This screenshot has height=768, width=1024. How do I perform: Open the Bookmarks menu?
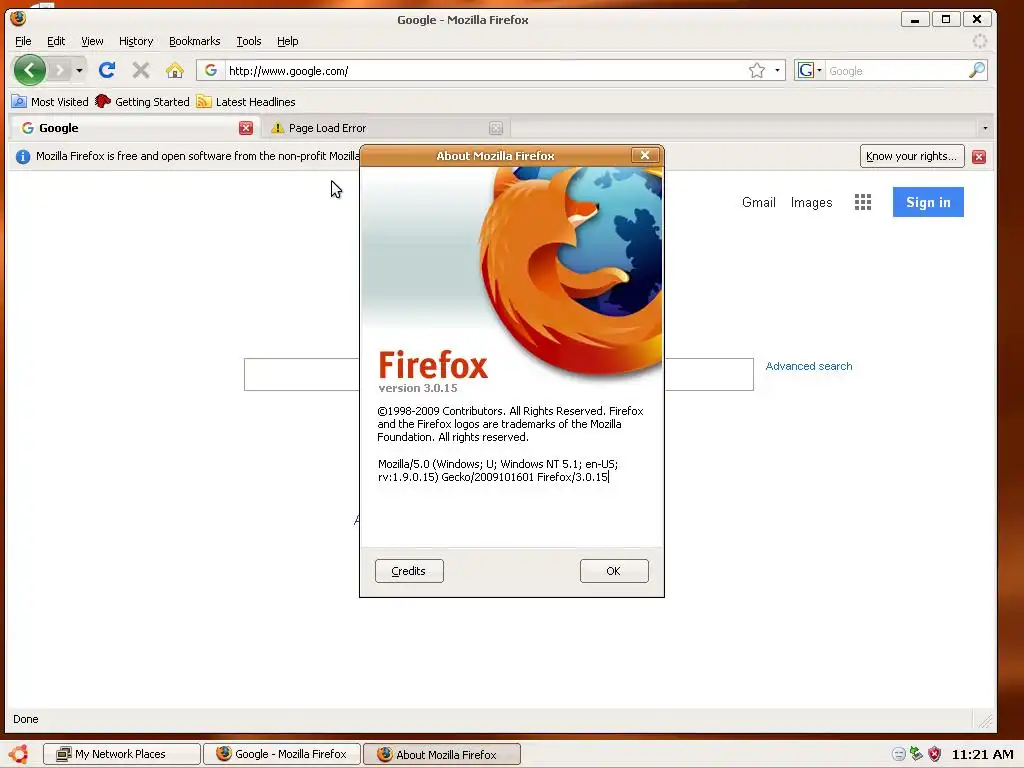pyautogui.click(x=195, y=41)
